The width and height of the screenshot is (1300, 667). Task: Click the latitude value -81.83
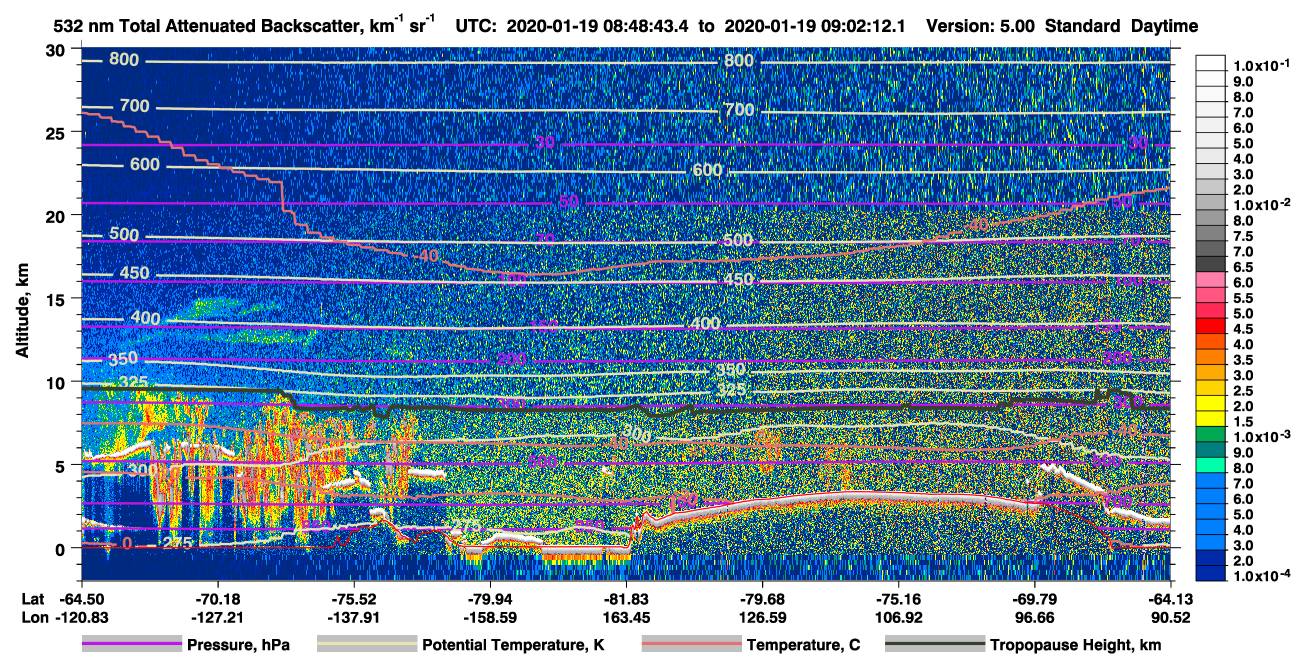(626, 600)
